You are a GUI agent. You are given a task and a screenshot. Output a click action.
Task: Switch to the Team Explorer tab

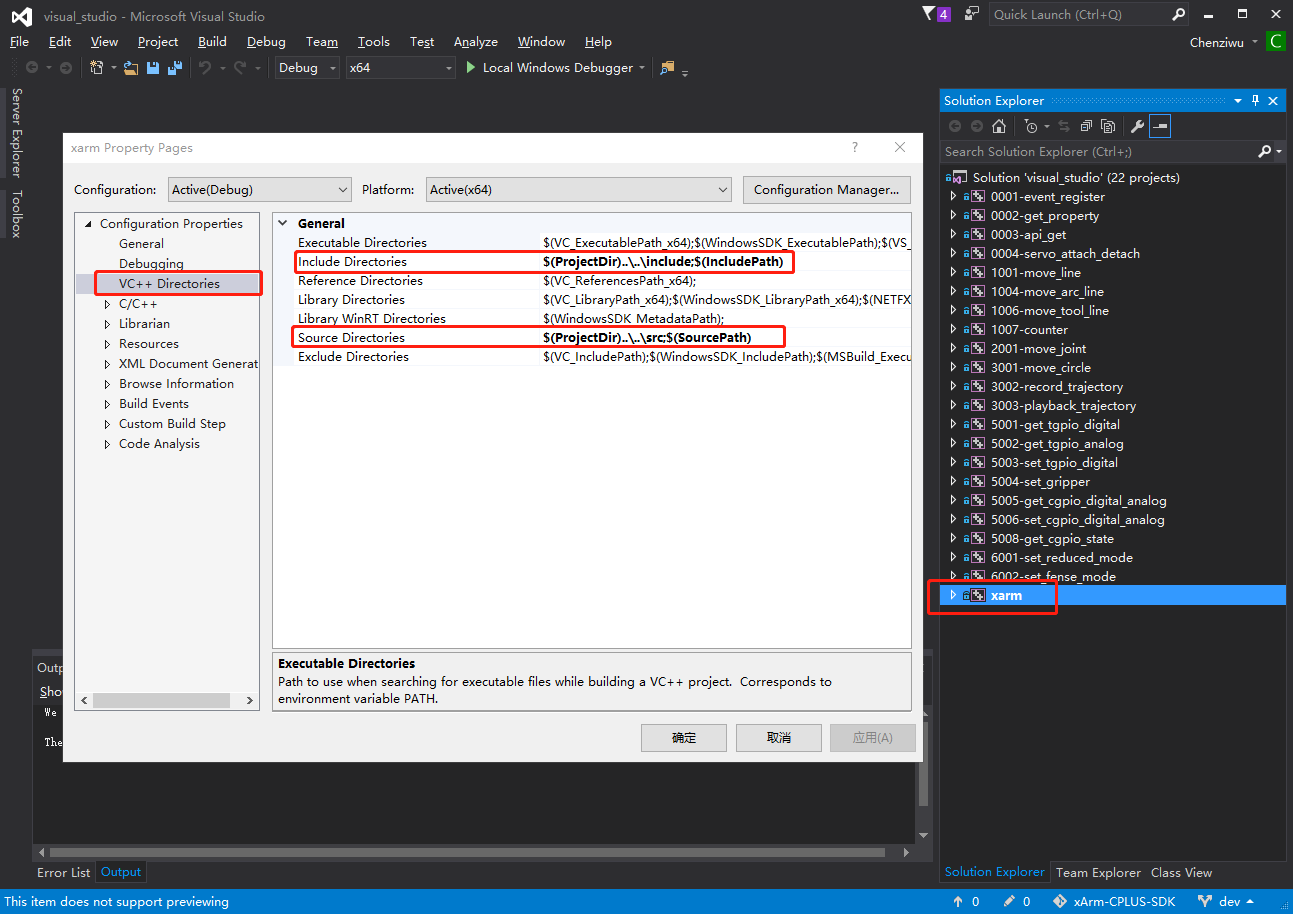pos(1098,872)
